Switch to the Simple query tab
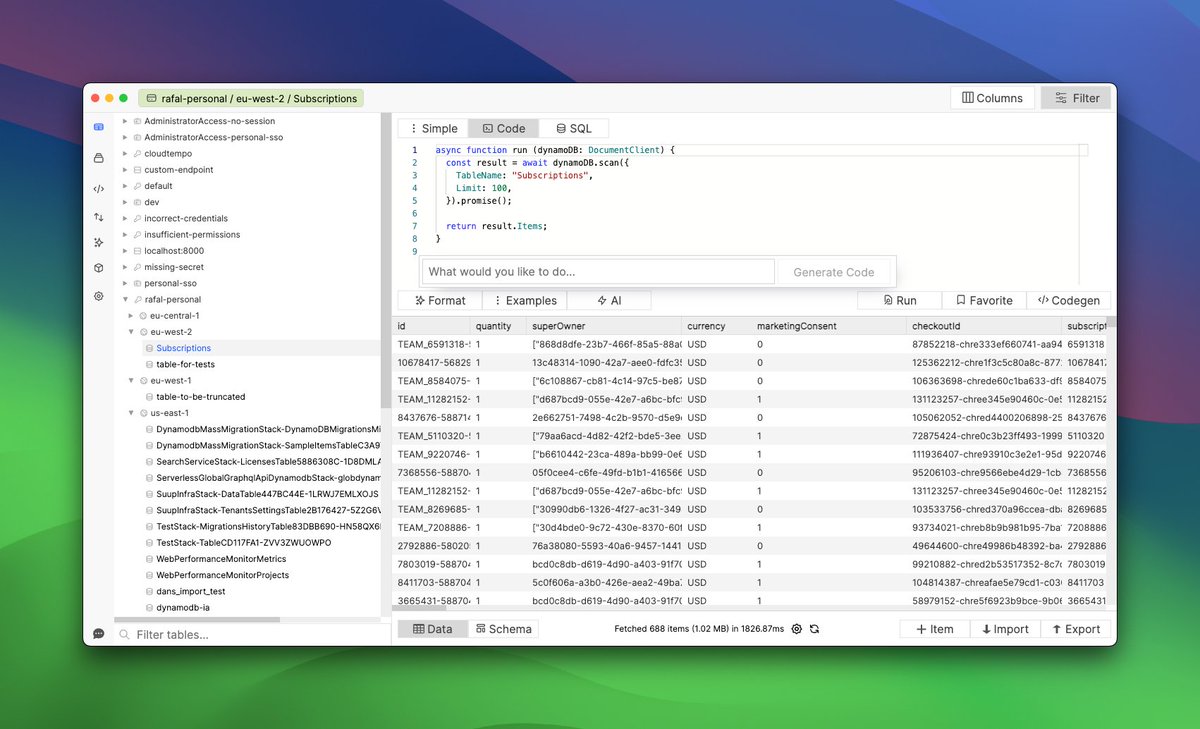Viewport: 1200px width, 729px height. coord(432,128)
